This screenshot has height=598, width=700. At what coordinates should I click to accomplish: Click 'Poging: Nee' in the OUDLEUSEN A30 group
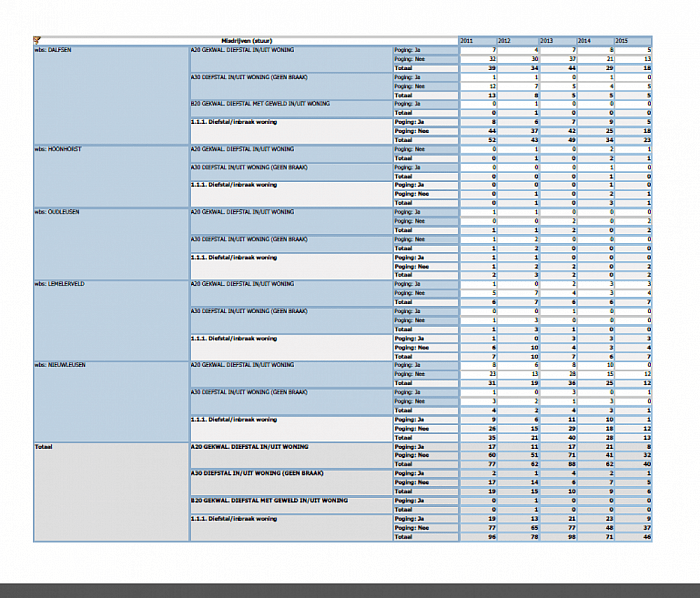pyautogui.click(x=409, y=239)
